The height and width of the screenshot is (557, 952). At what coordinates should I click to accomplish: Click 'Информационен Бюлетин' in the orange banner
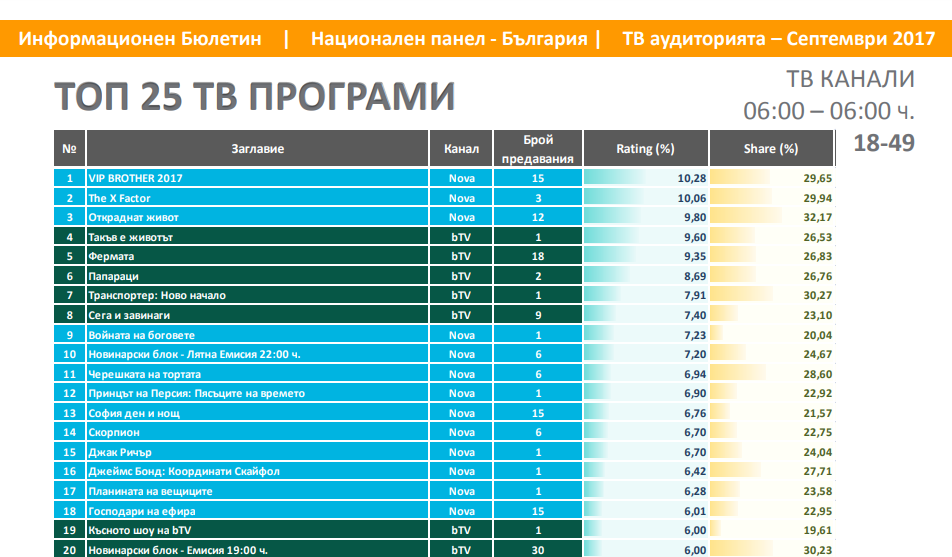(x=140, y=39)
